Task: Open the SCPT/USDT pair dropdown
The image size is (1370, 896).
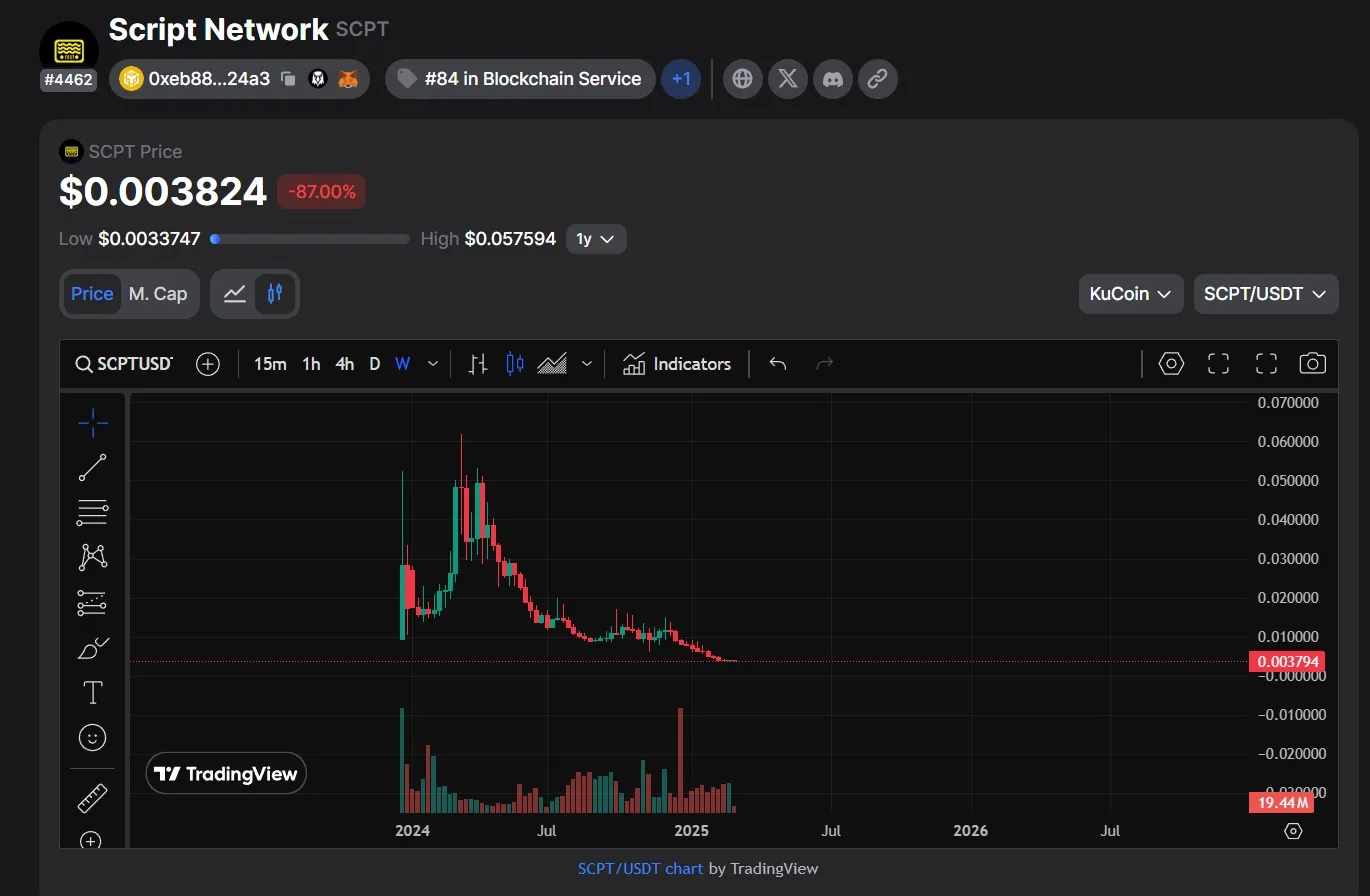Action: tap(1265, 294)
